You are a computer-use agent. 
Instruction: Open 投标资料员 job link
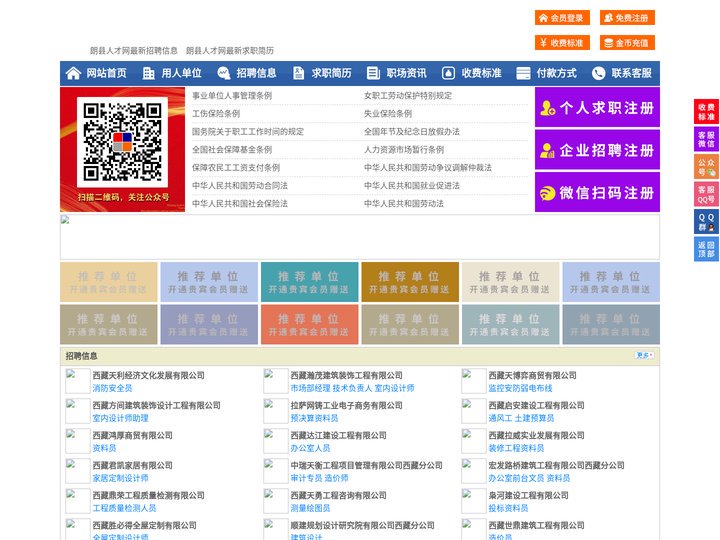pyautogui.click(x=508, y=508)
